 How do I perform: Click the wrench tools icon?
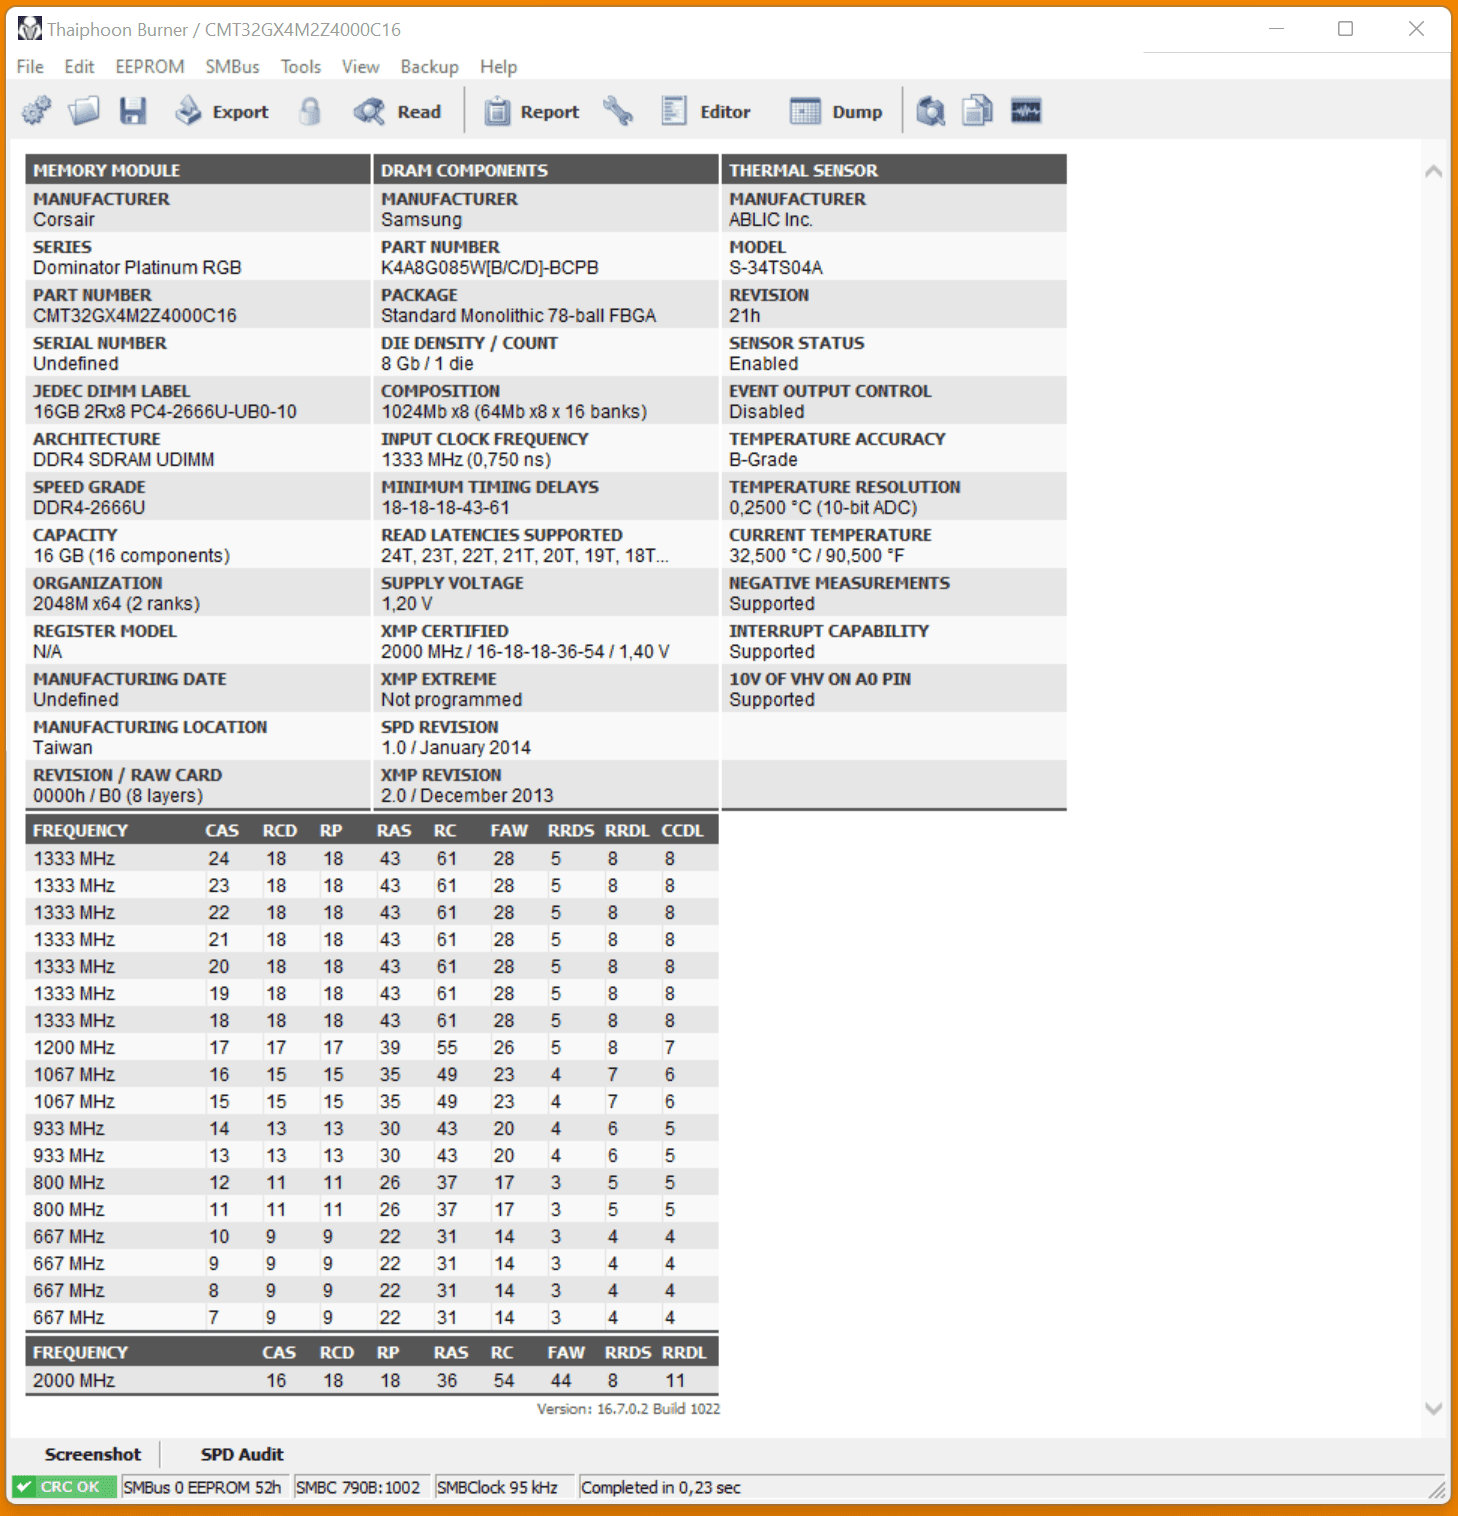[618, 111]
